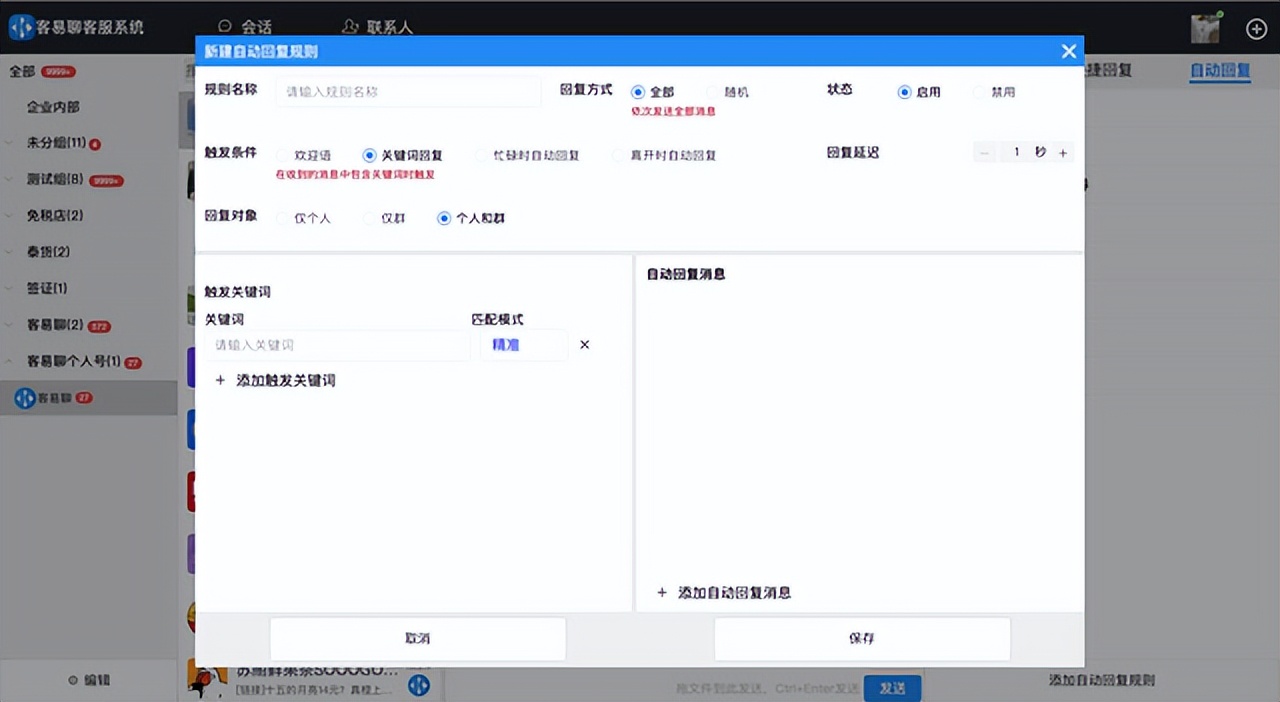
Task: Click the 规则名称 input field
Action: pos(408,91)
